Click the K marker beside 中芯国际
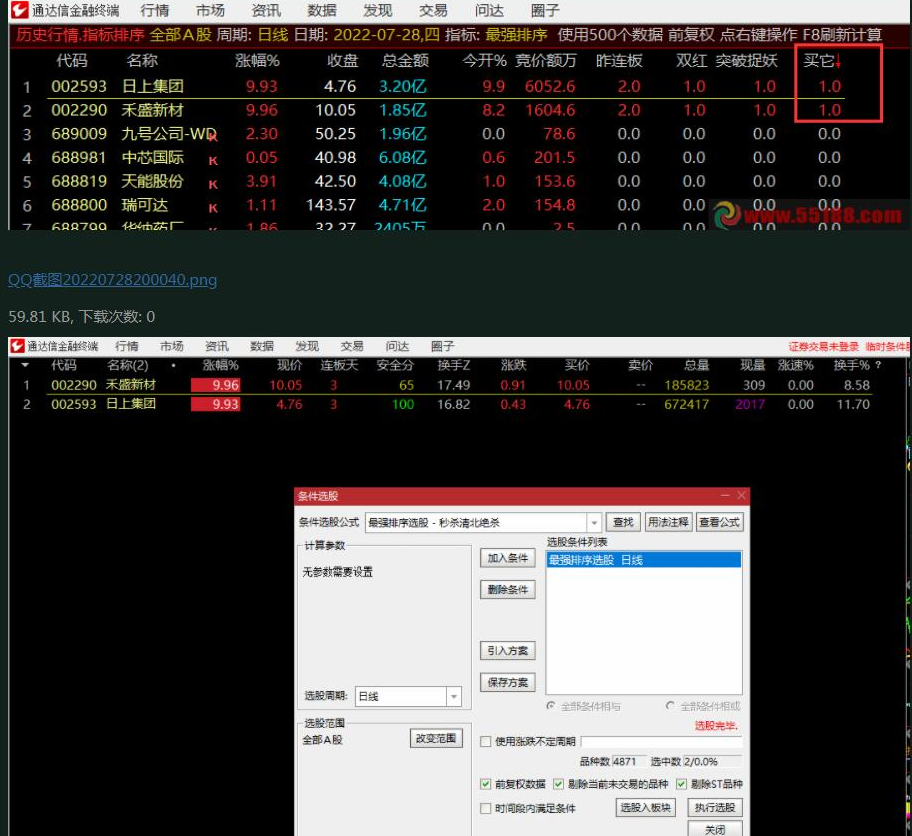 (213, 161)
